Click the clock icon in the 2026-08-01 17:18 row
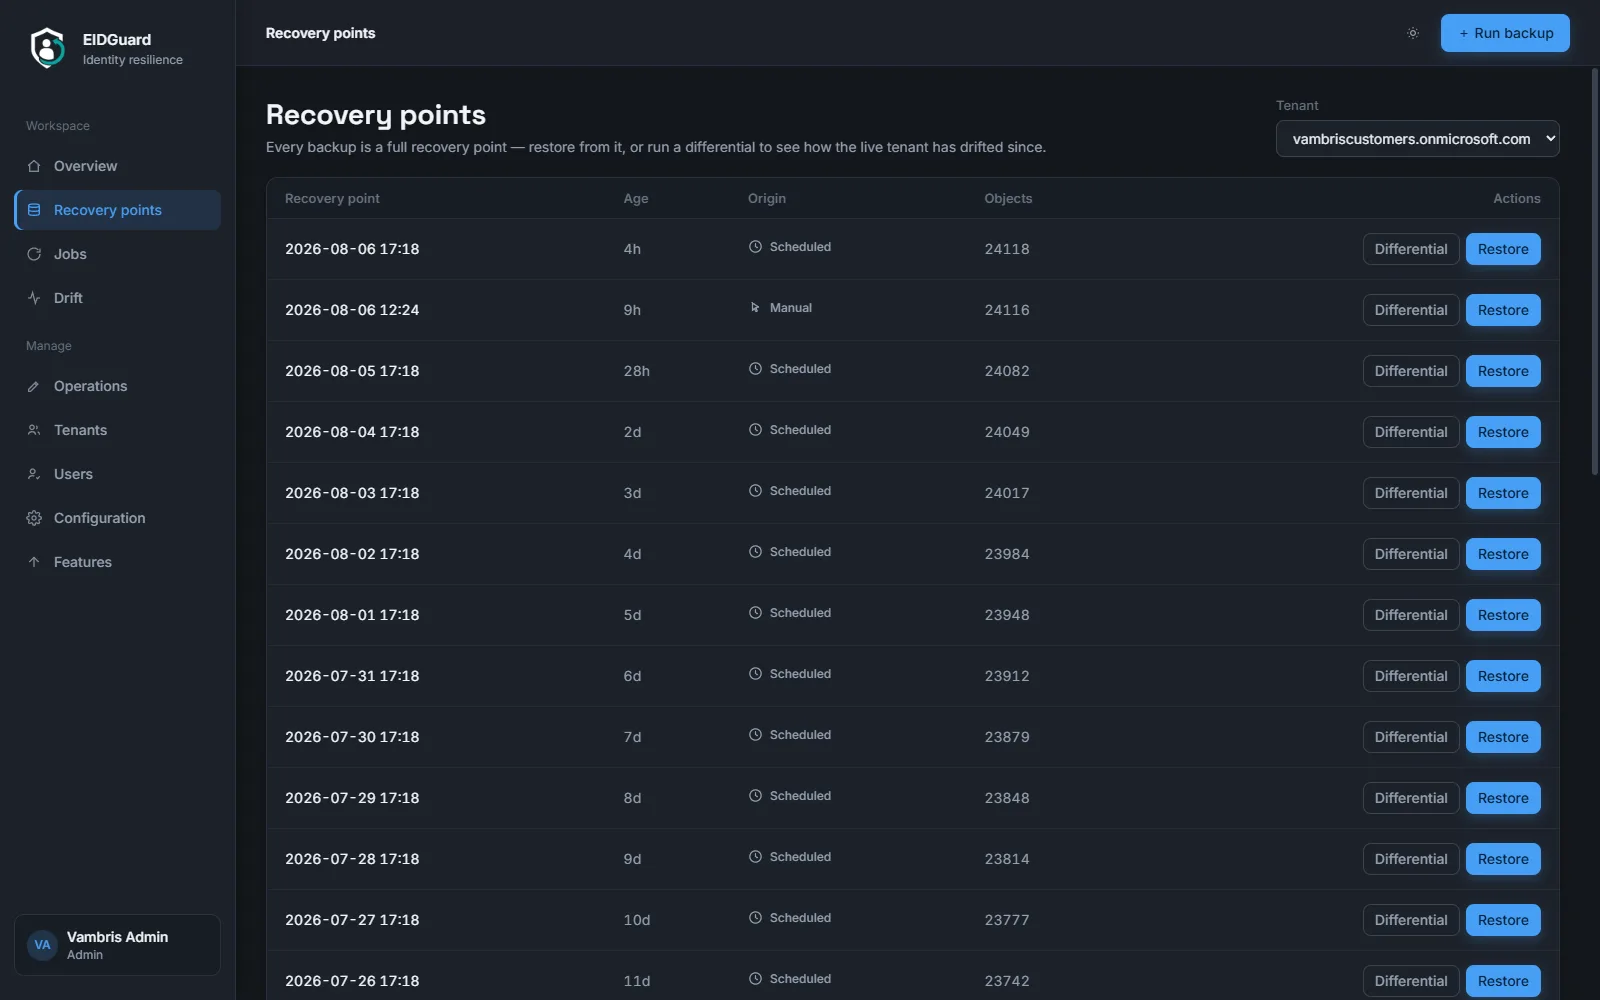Image resolution: width=1600 pixels, height=1000 pixels. (756, 613)
